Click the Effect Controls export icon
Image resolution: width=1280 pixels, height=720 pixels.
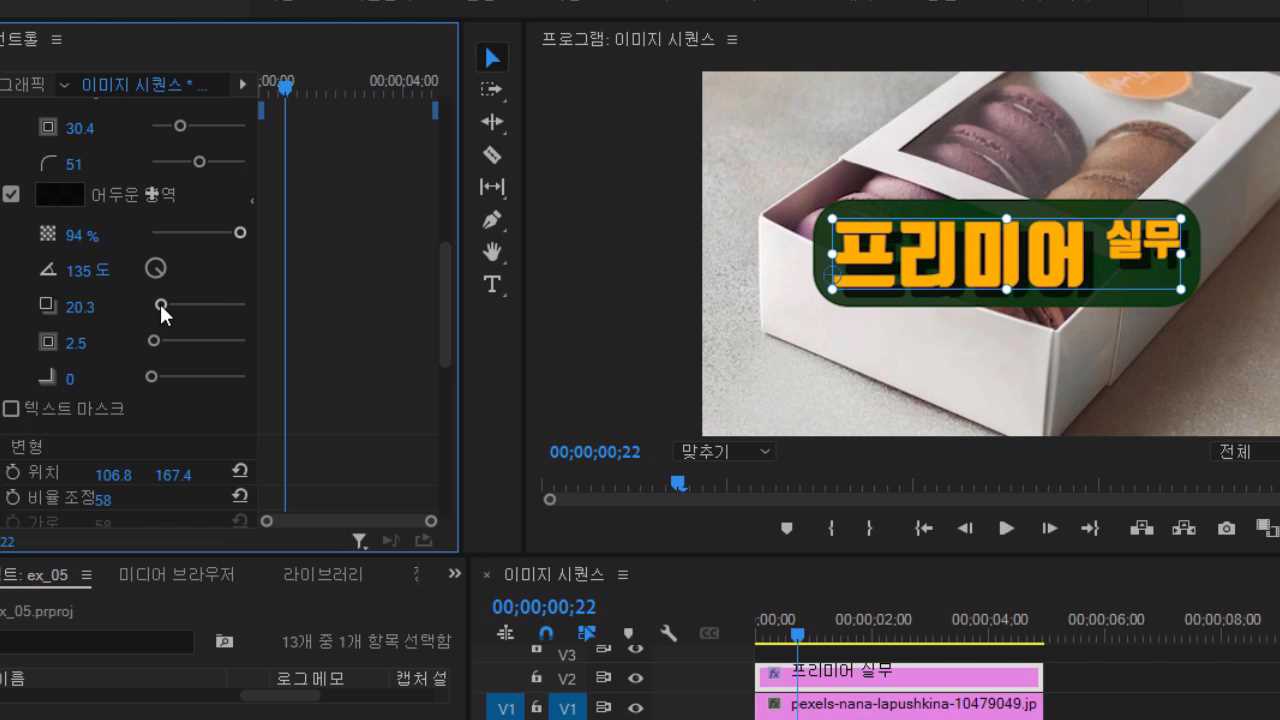[x=424, y=541]
